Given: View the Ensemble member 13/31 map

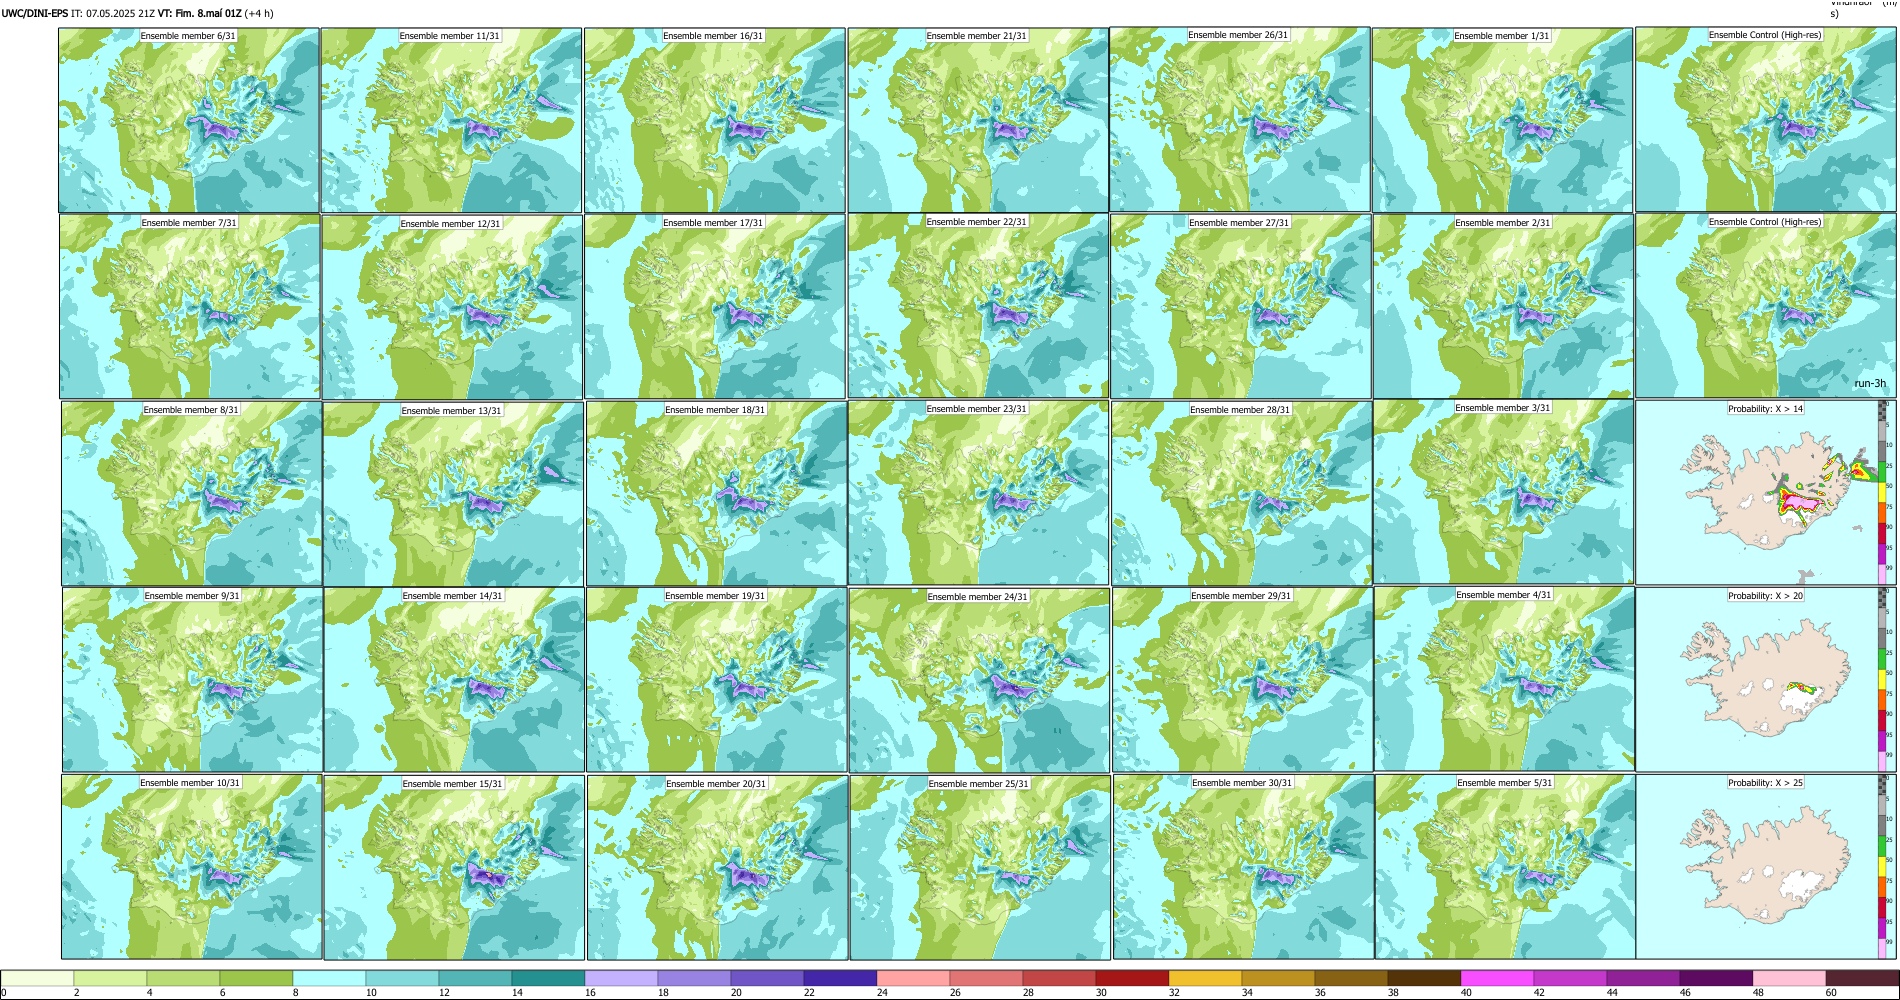Looking at the screenshot, I should tap(453, 494).
